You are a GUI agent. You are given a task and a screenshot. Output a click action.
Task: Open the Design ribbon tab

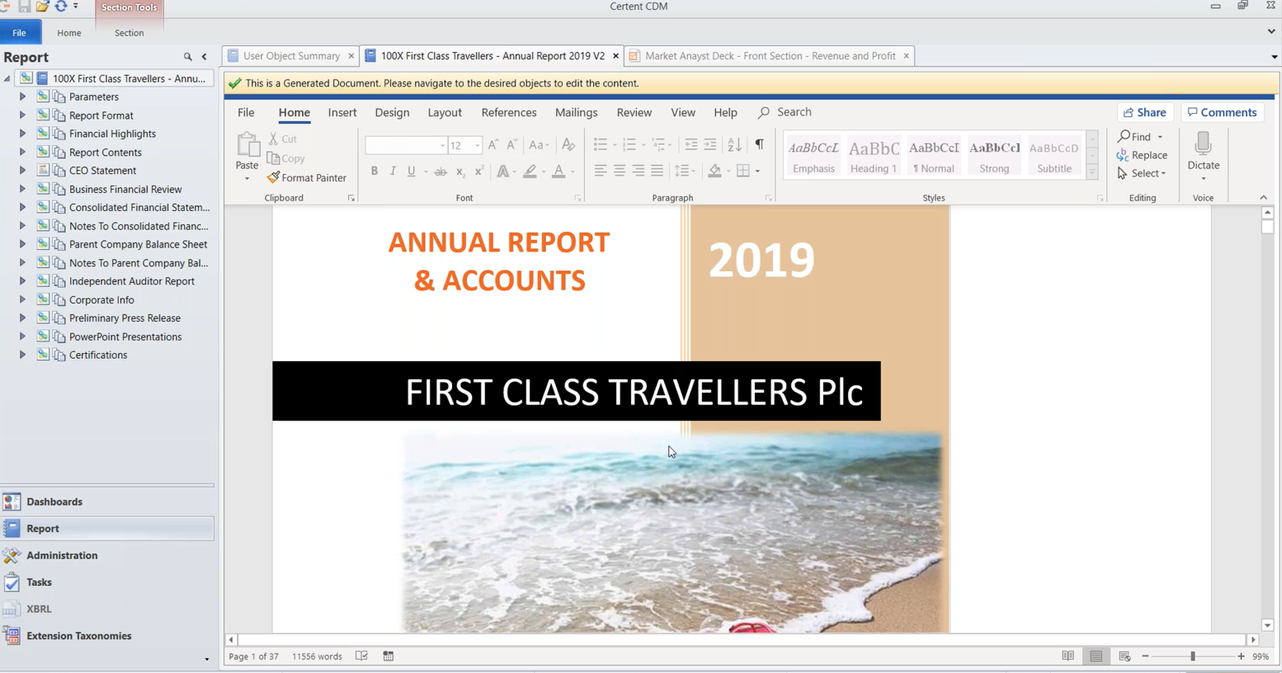click(x=392, y=113)
